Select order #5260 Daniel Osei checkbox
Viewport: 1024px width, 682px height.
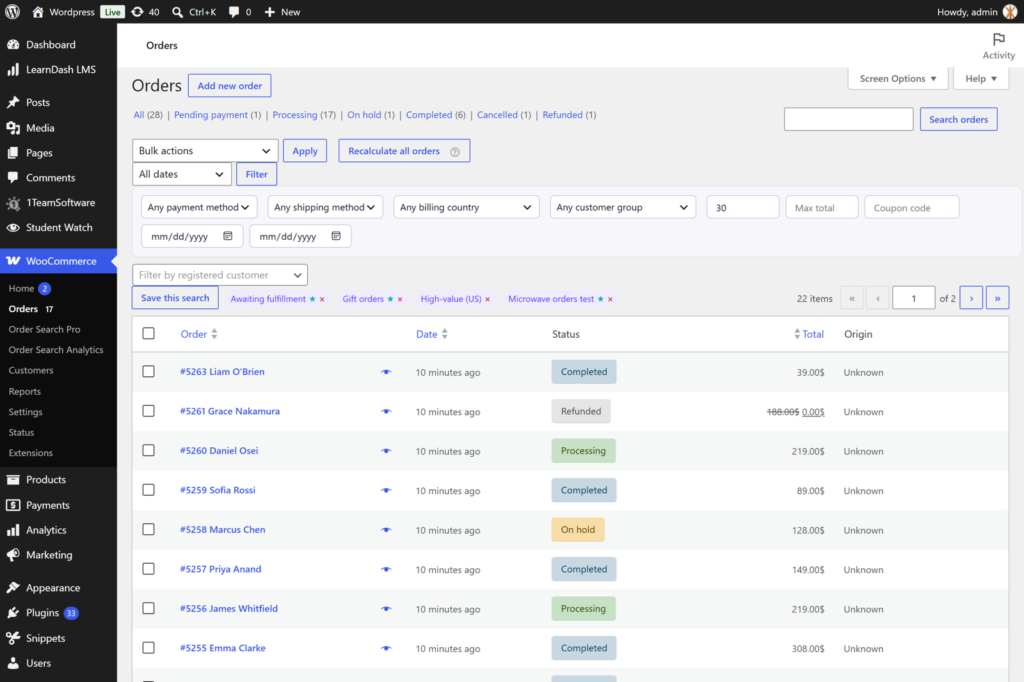[x=149, y=450]
